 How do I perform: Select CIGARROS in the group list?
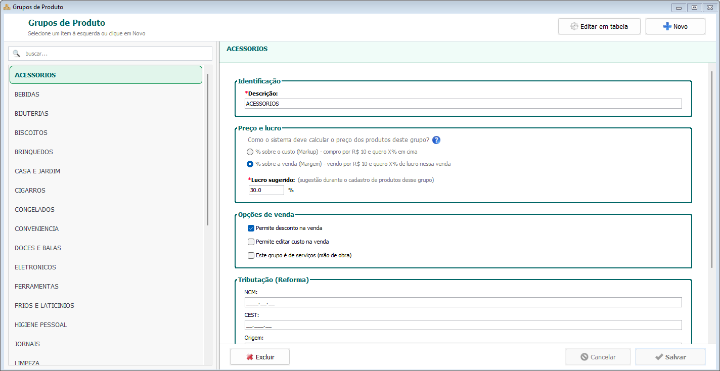coord(106,190)
